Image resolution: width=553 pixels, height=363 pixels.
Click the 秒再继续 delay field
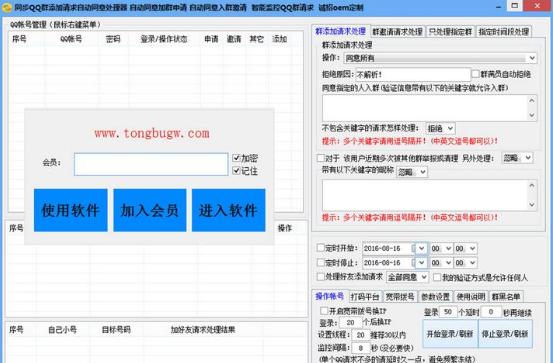coord(491,312)
